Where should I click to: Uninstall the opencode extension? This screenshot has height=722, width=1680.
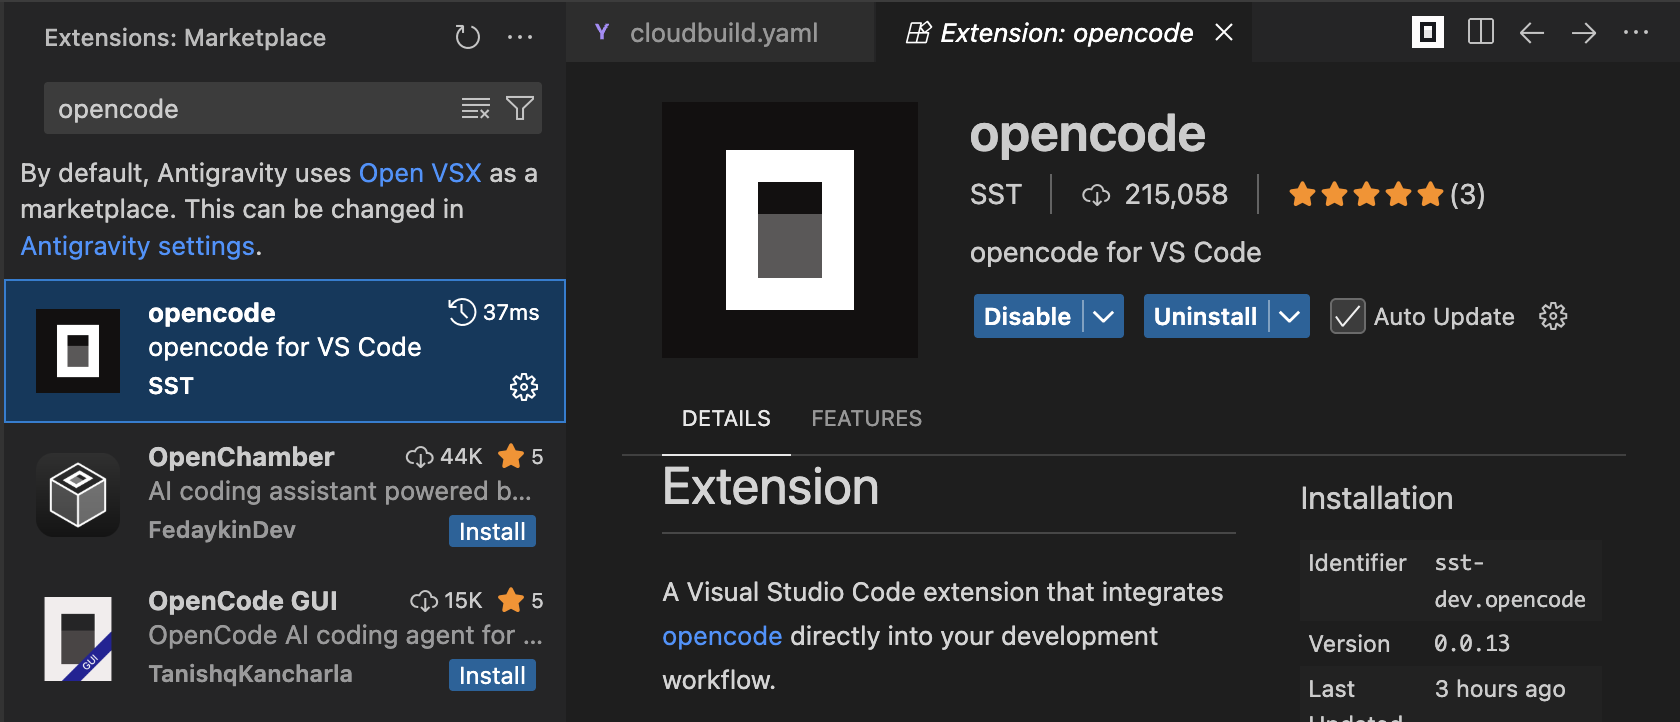tap(1205, 316)
